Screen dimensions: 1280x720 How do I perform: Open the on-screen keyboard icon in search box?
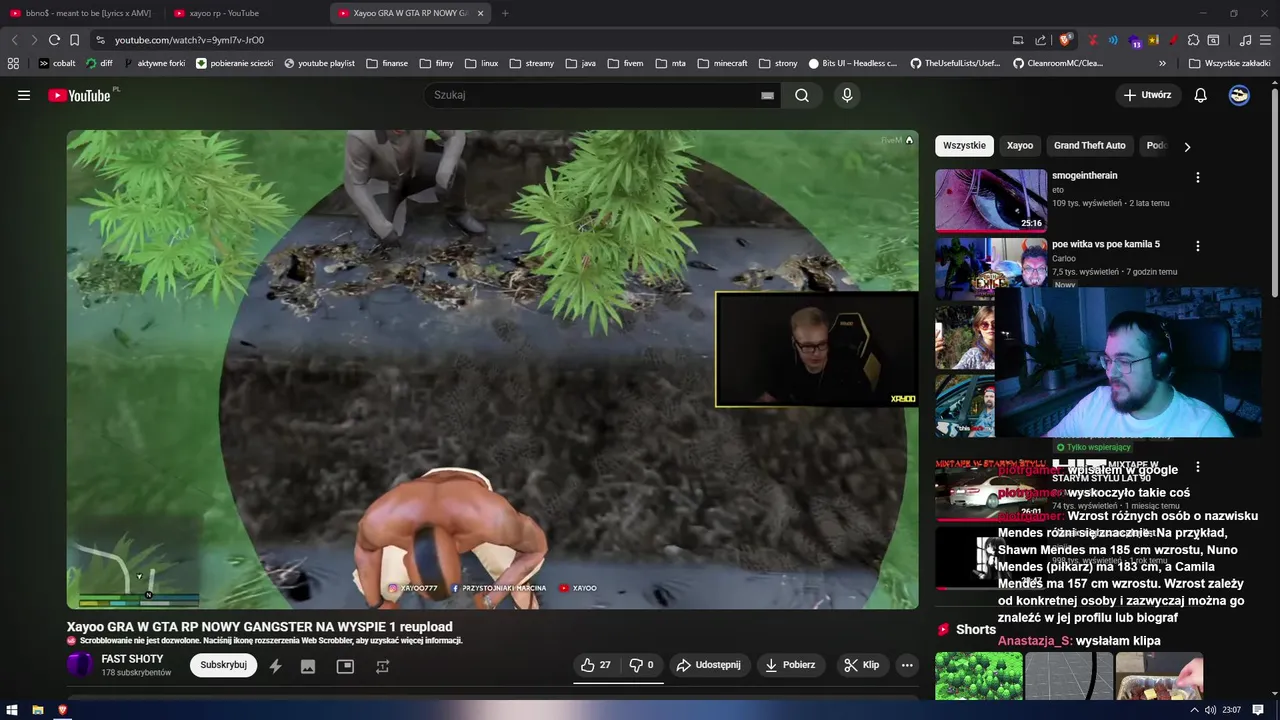point(767,96)
